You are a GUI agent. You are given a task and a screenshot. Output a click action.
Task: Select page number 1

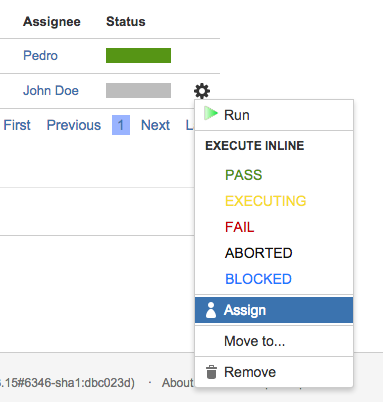(x=121, y=125)
